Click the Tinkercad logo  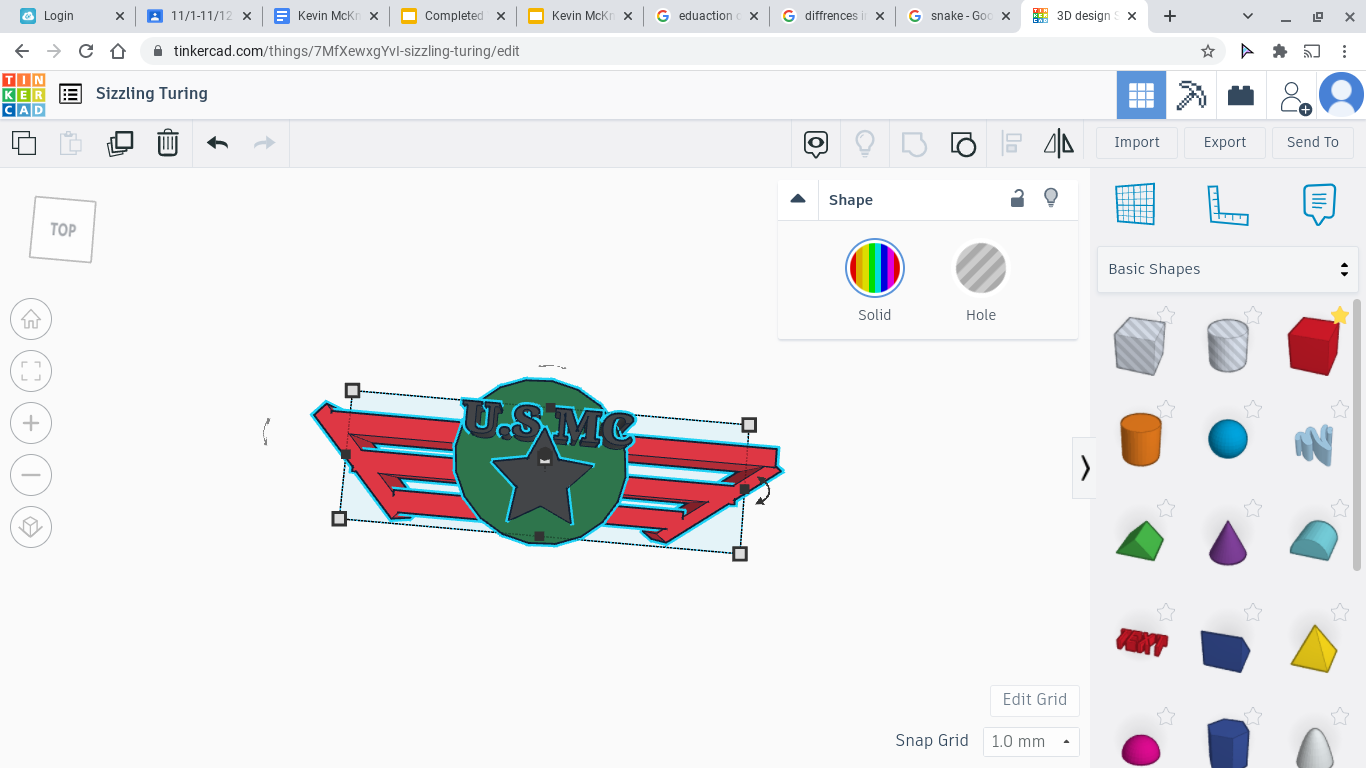click(x=23, y=95)
